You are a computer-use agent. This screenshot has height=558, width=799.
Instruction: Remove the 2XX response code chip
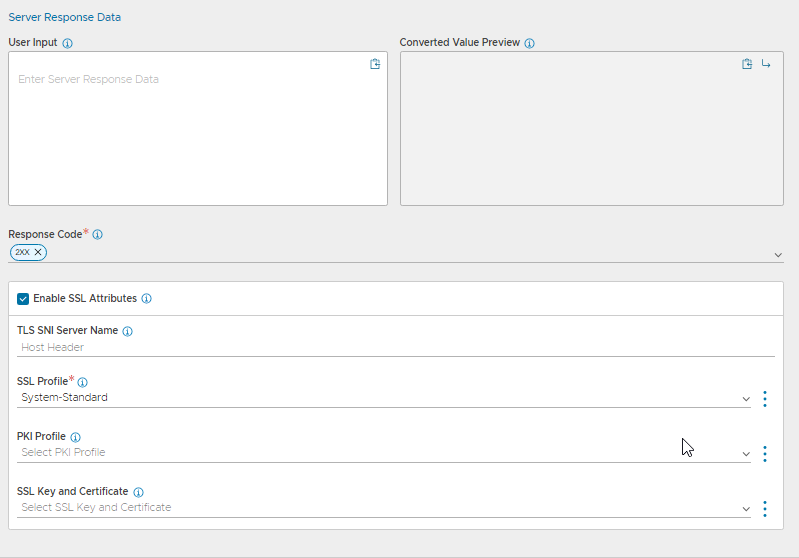point(38,252)
